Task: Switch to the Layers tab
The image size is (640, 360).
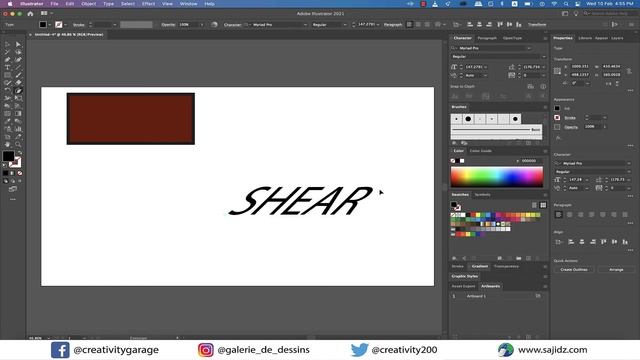Action: click(x=617, y=38)
